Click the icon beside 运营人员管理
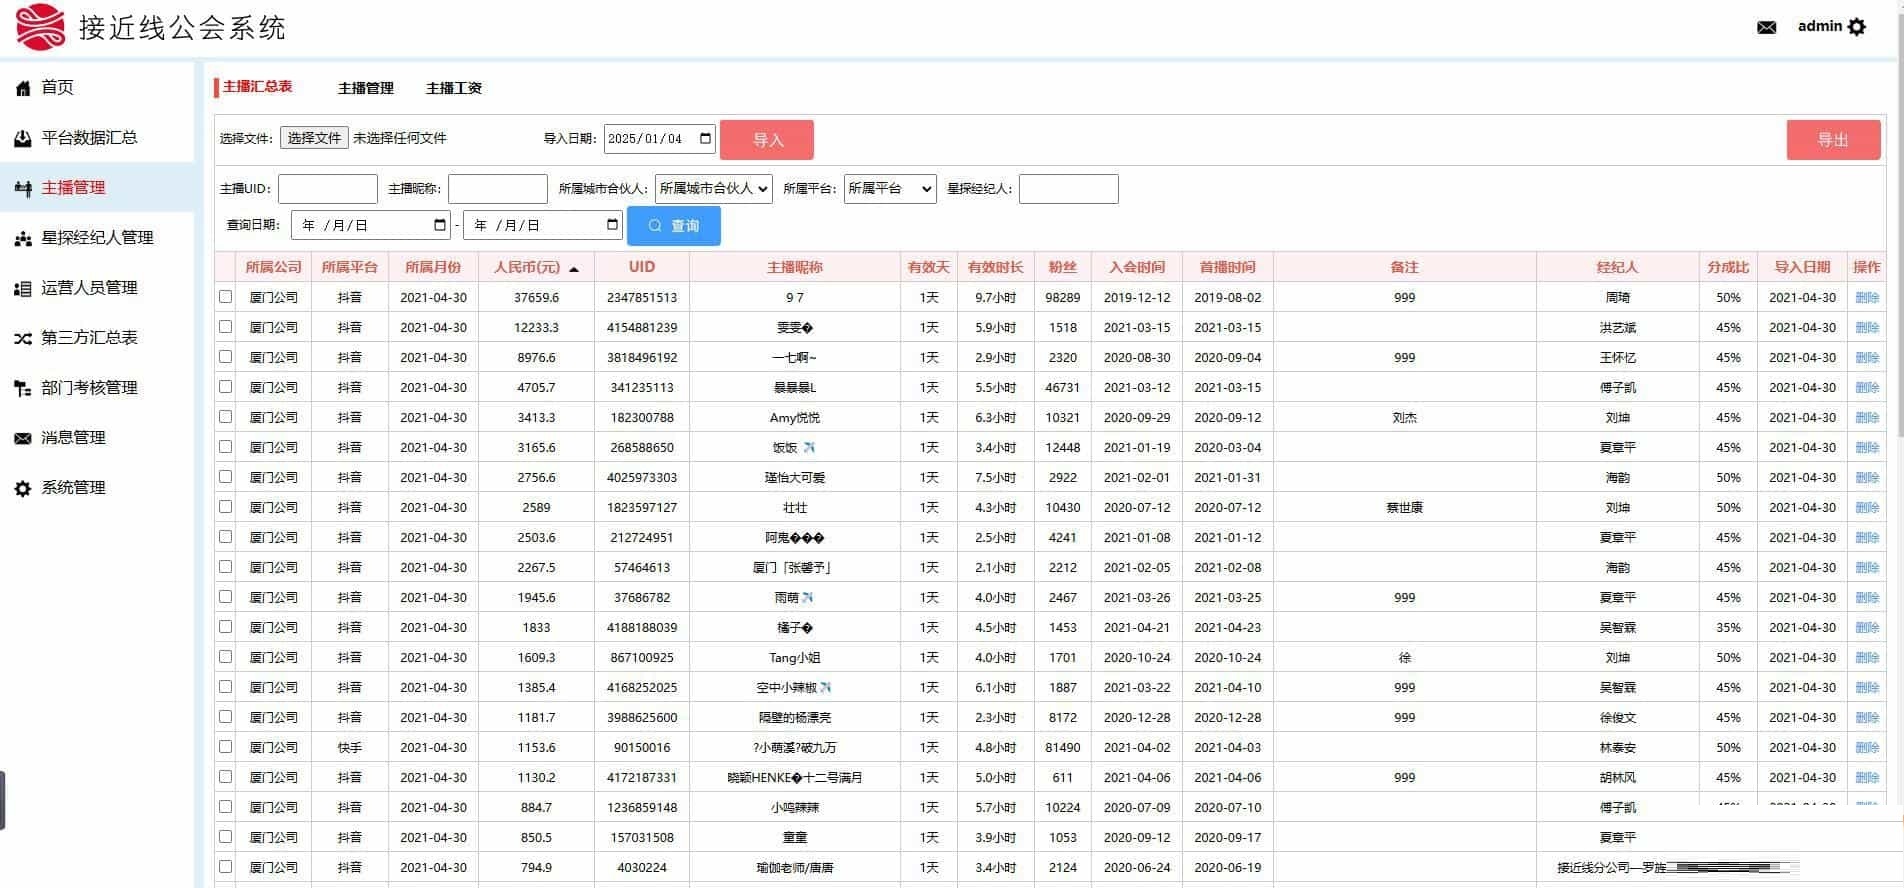1904x888 pixels. (23, 288)
